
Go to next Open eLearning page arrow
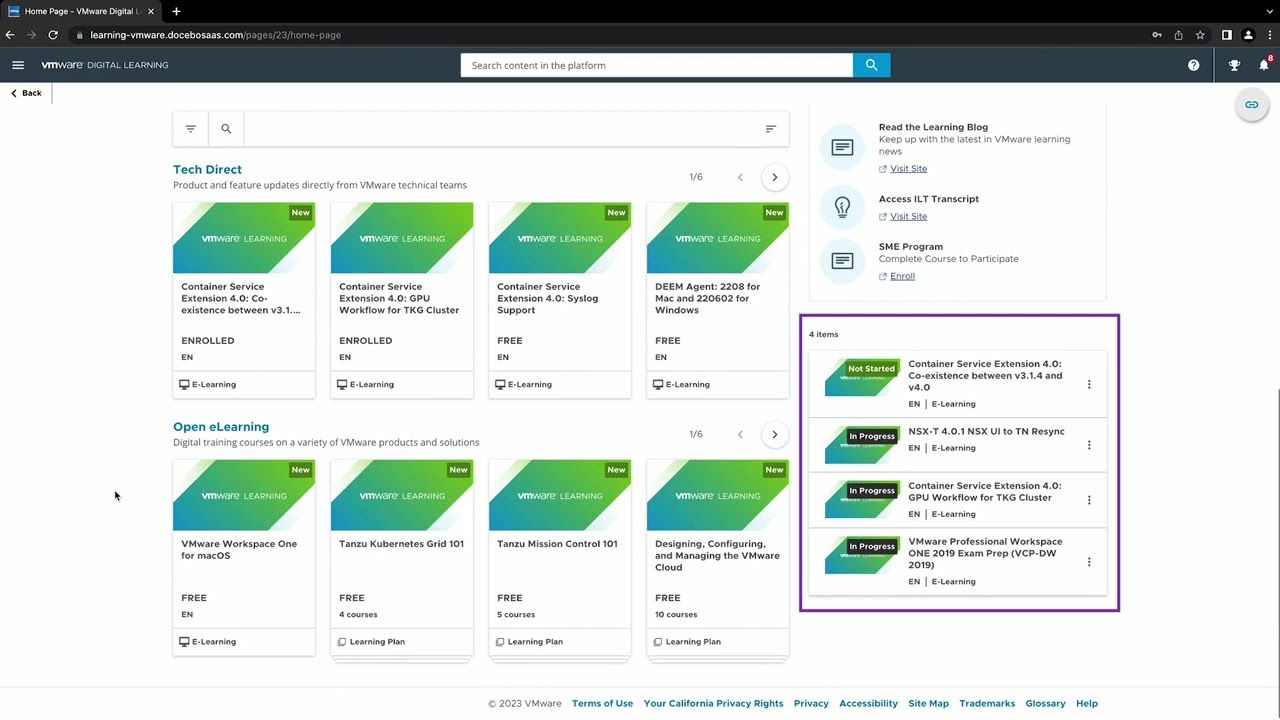(x=774, y=434)
